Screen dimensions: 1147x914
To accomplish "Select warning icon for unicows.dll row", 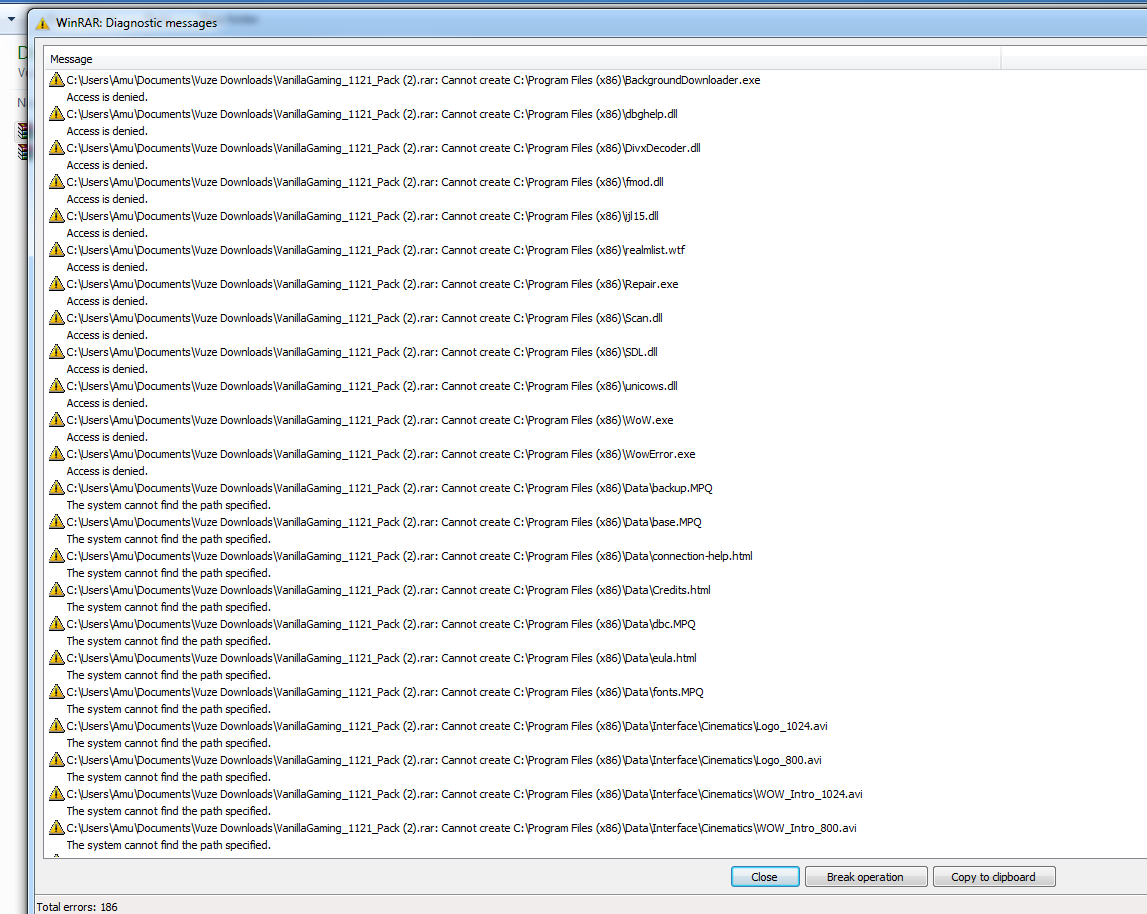I will pos(56,385).
